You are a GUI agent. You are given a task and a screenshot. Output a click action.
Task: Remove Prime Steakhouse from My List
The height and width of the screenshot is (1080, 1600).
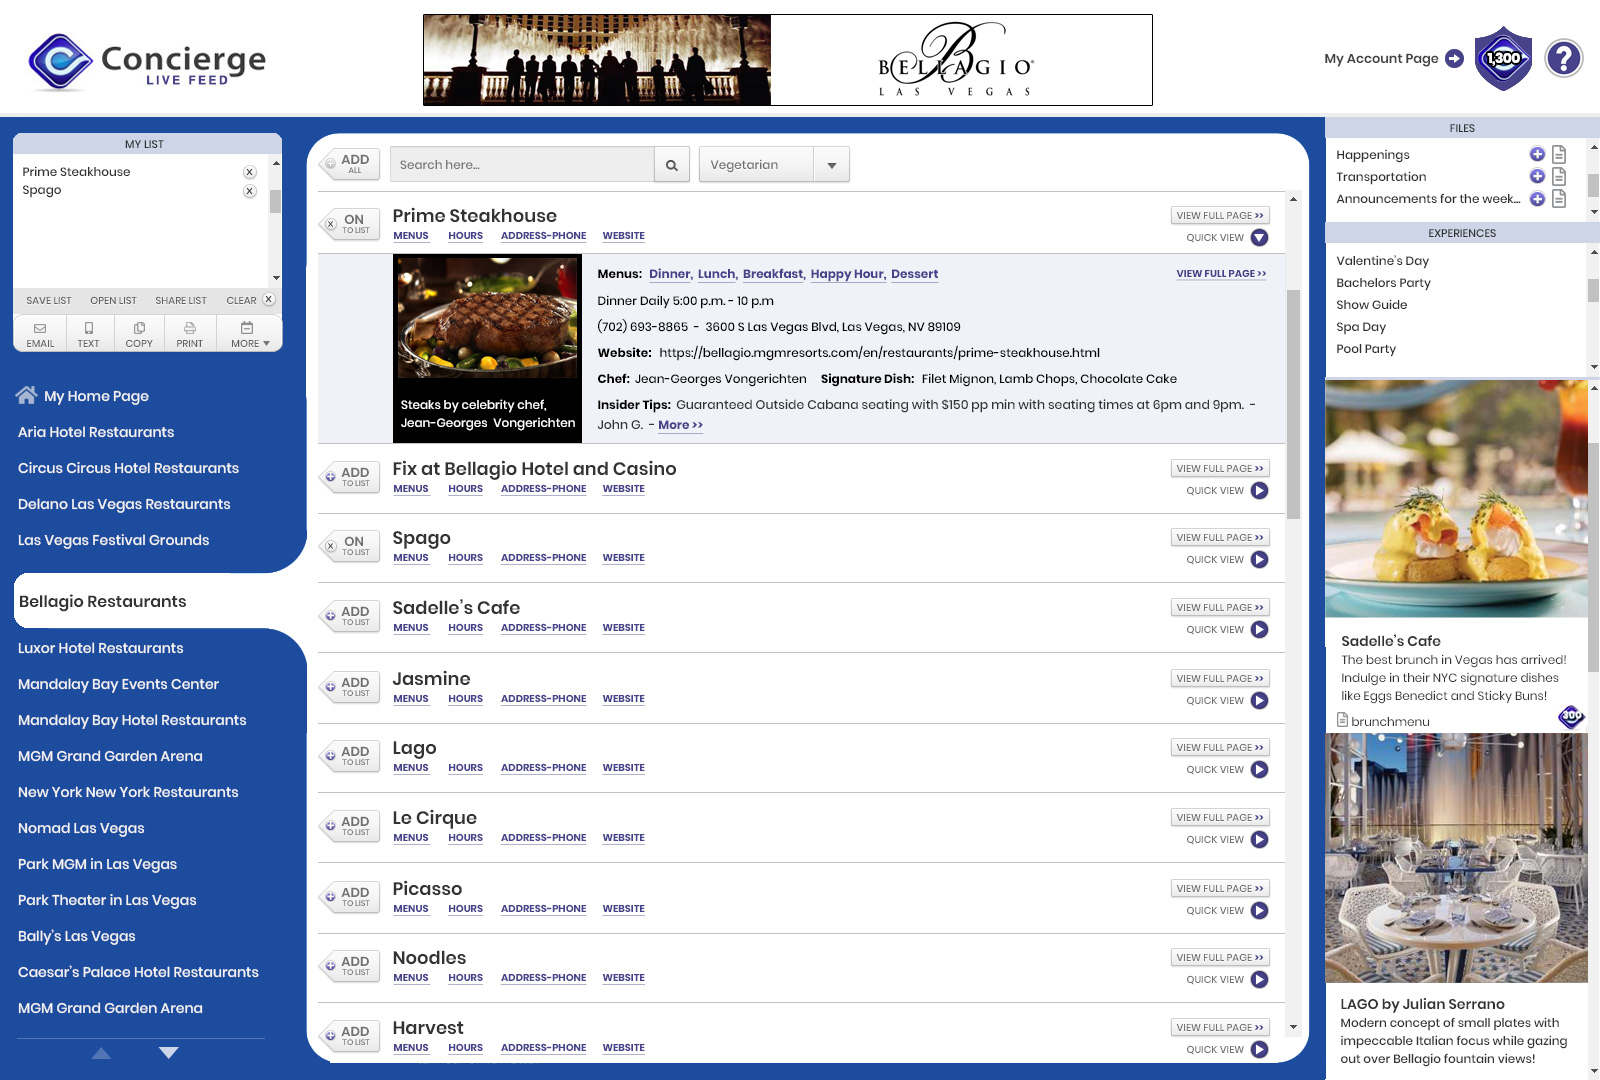click(x=250, y=172)
